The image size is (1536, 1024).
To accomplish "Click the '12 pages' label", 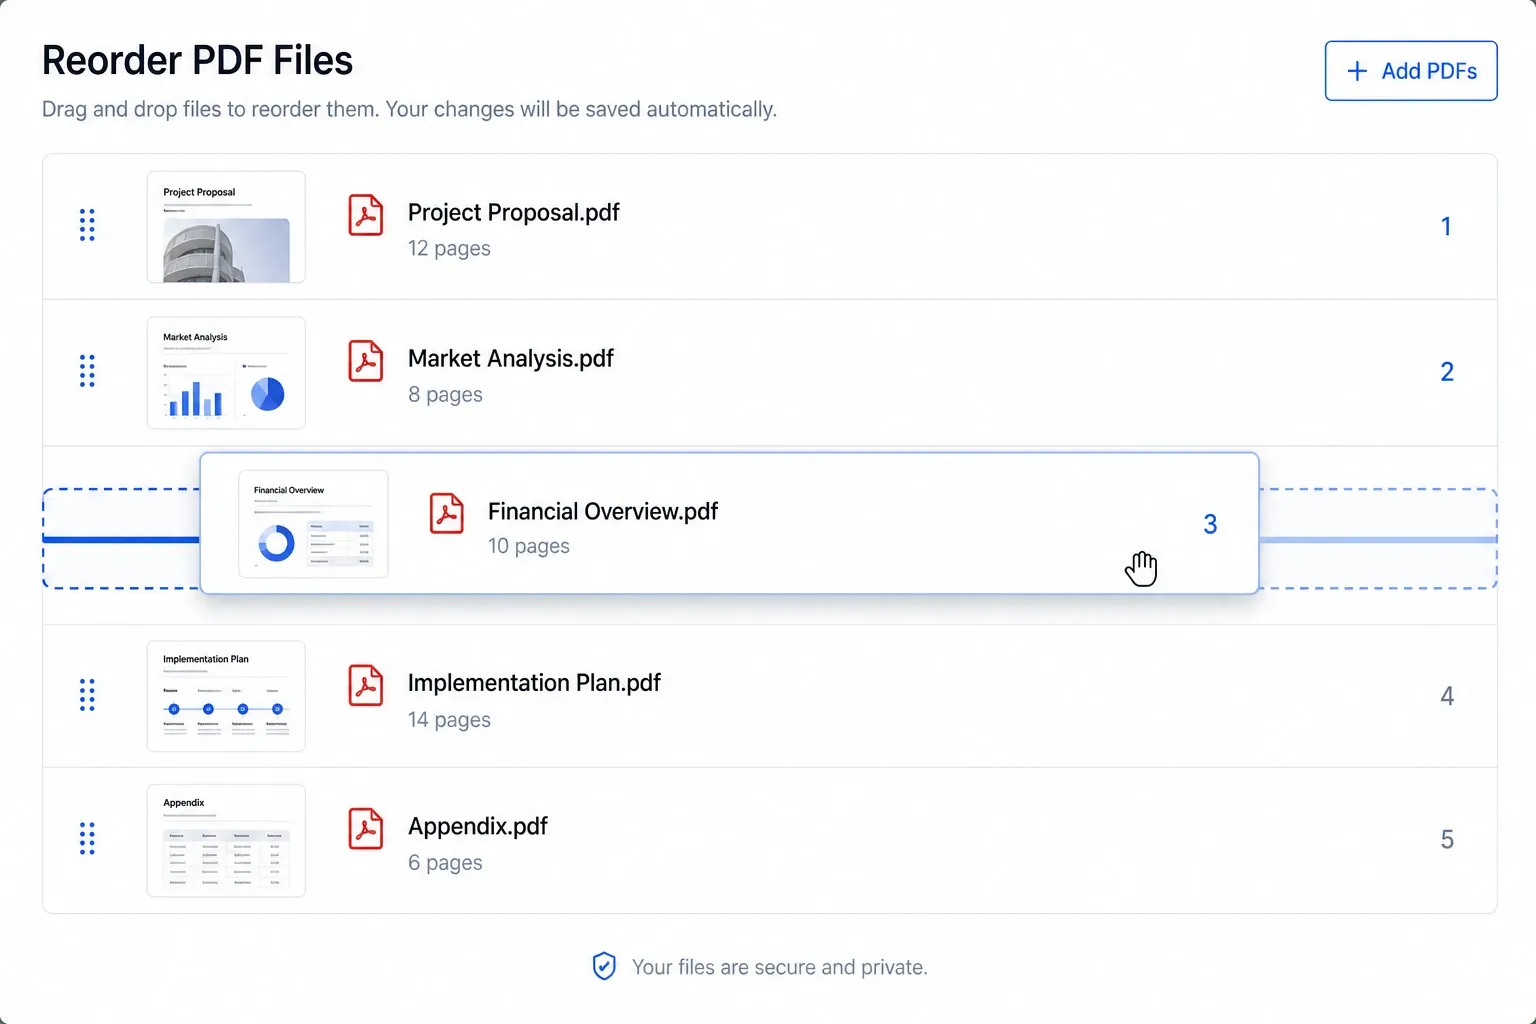I will coord(449,248).
